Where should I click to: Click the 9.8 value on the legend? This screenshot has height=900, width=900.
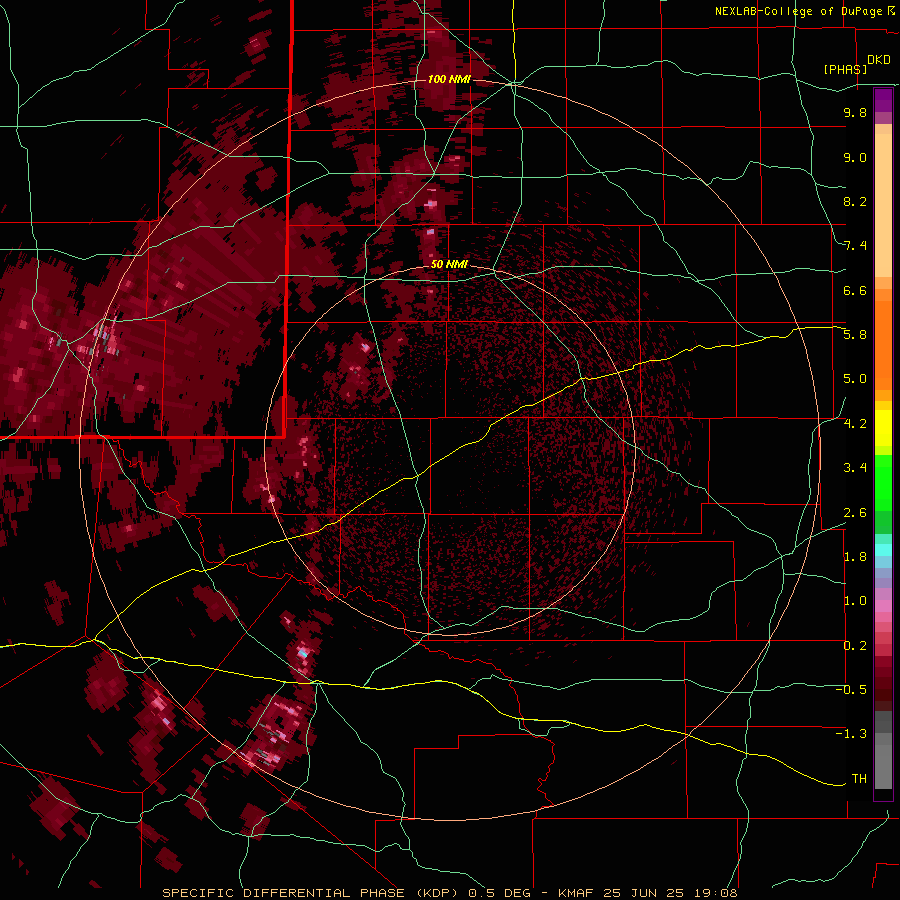click(855, 112)
